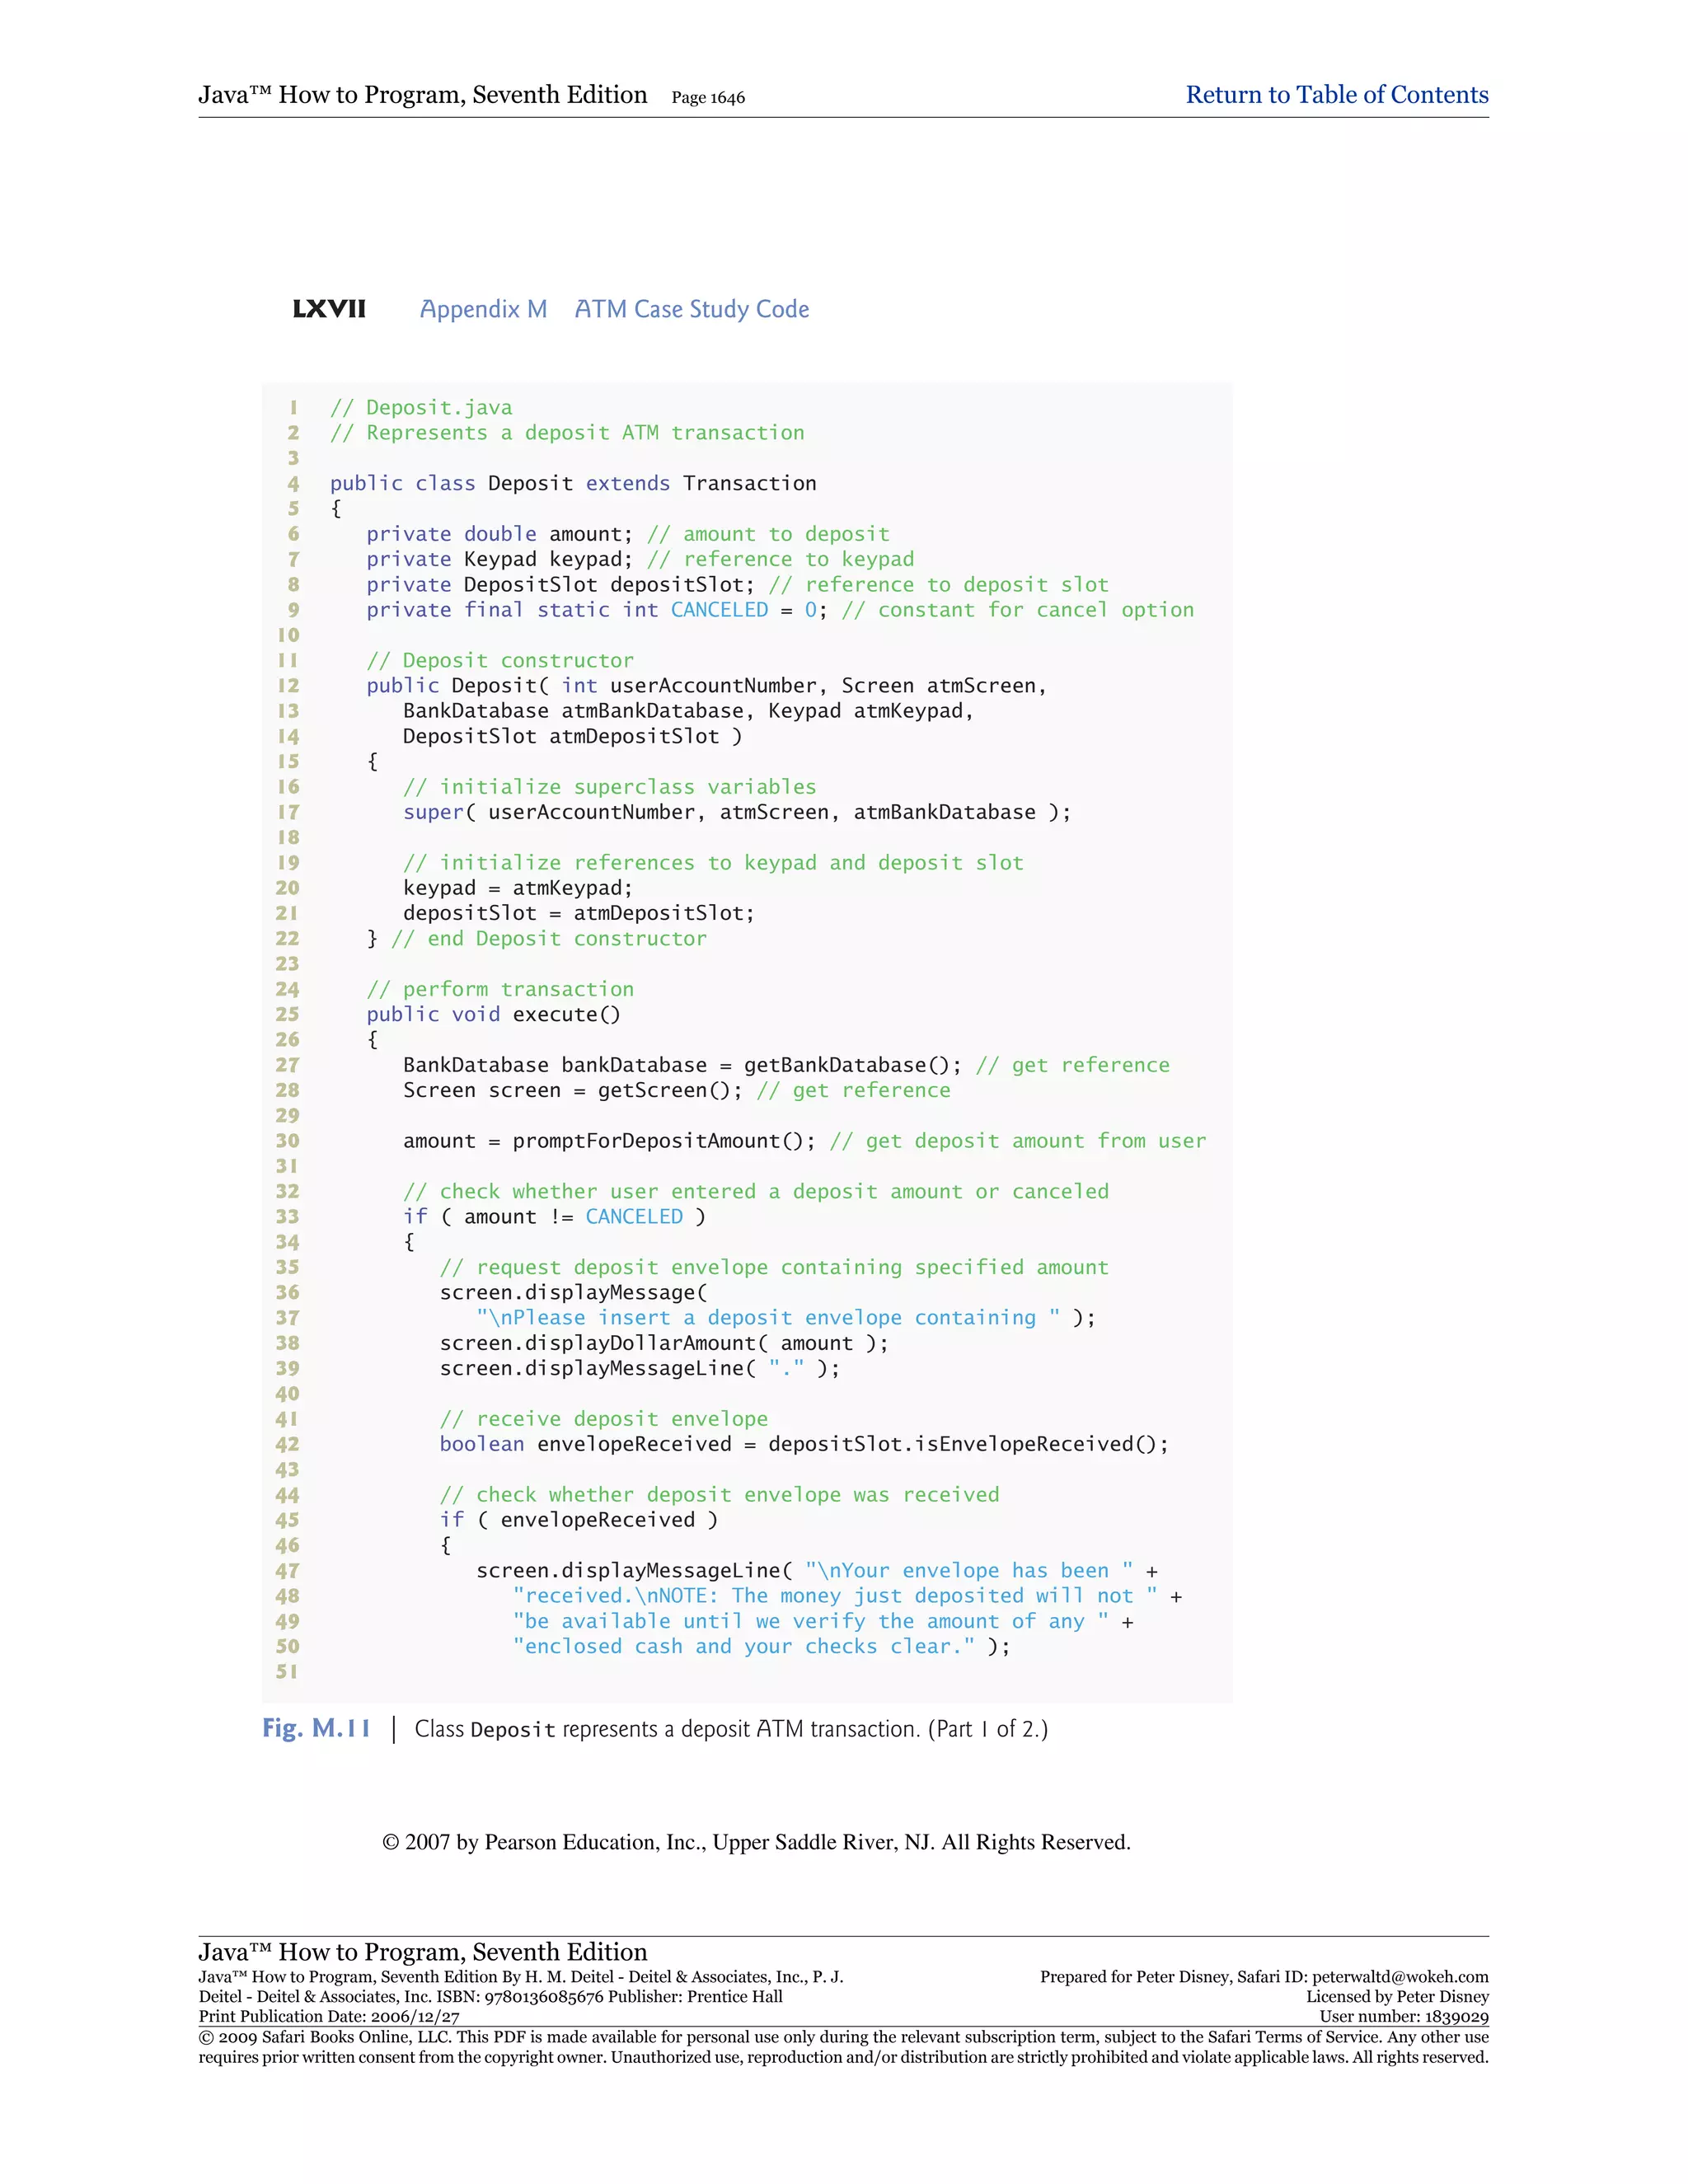Click the CANCELED constant on line 9

pyautogui.click(x=719, y=610)
